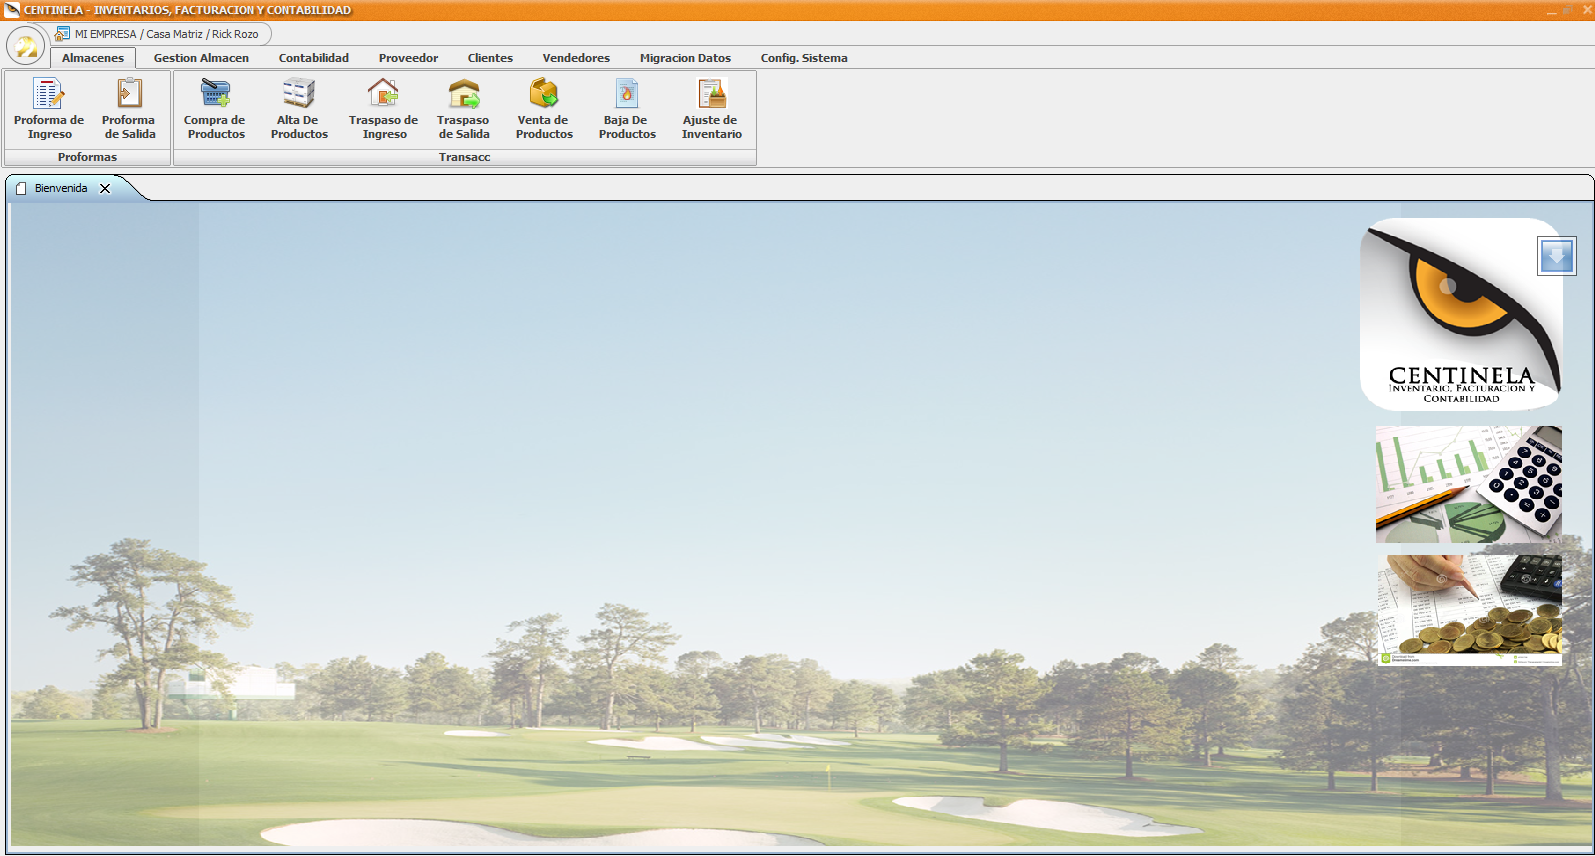
Task: Open the Vendedores tab
Action: pyautogui.click(x=576, y=58)
